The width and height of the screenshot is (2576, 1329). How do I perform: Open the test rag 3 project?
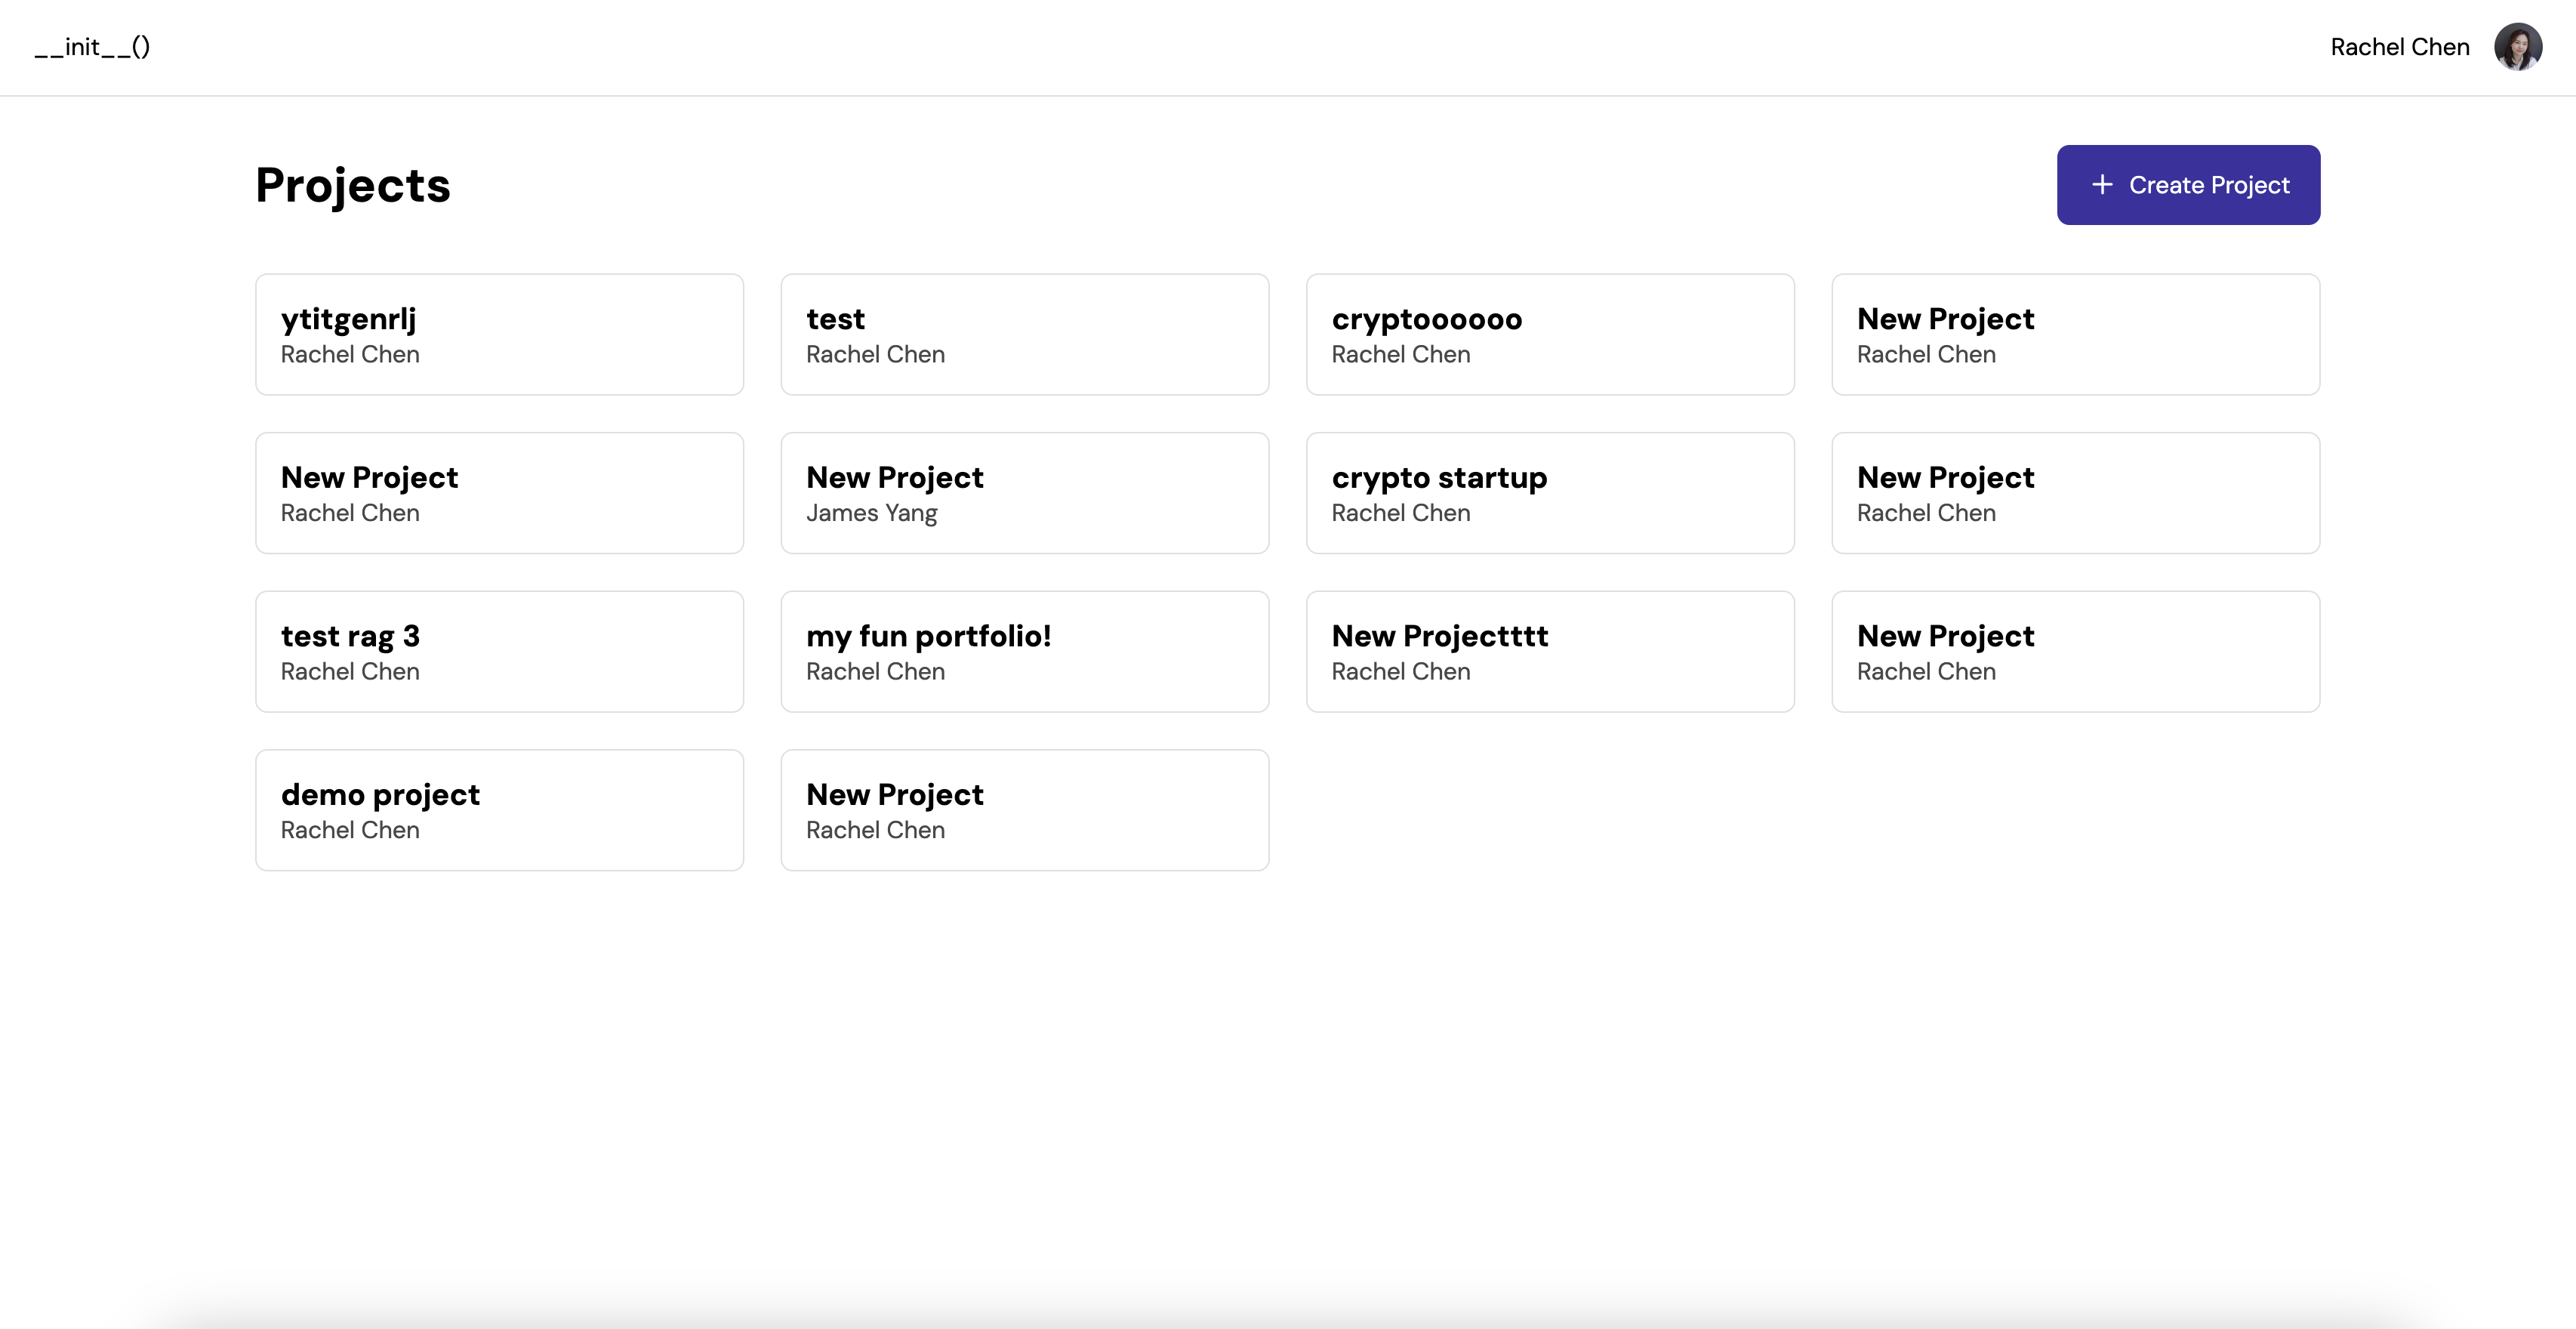[499, 651]
